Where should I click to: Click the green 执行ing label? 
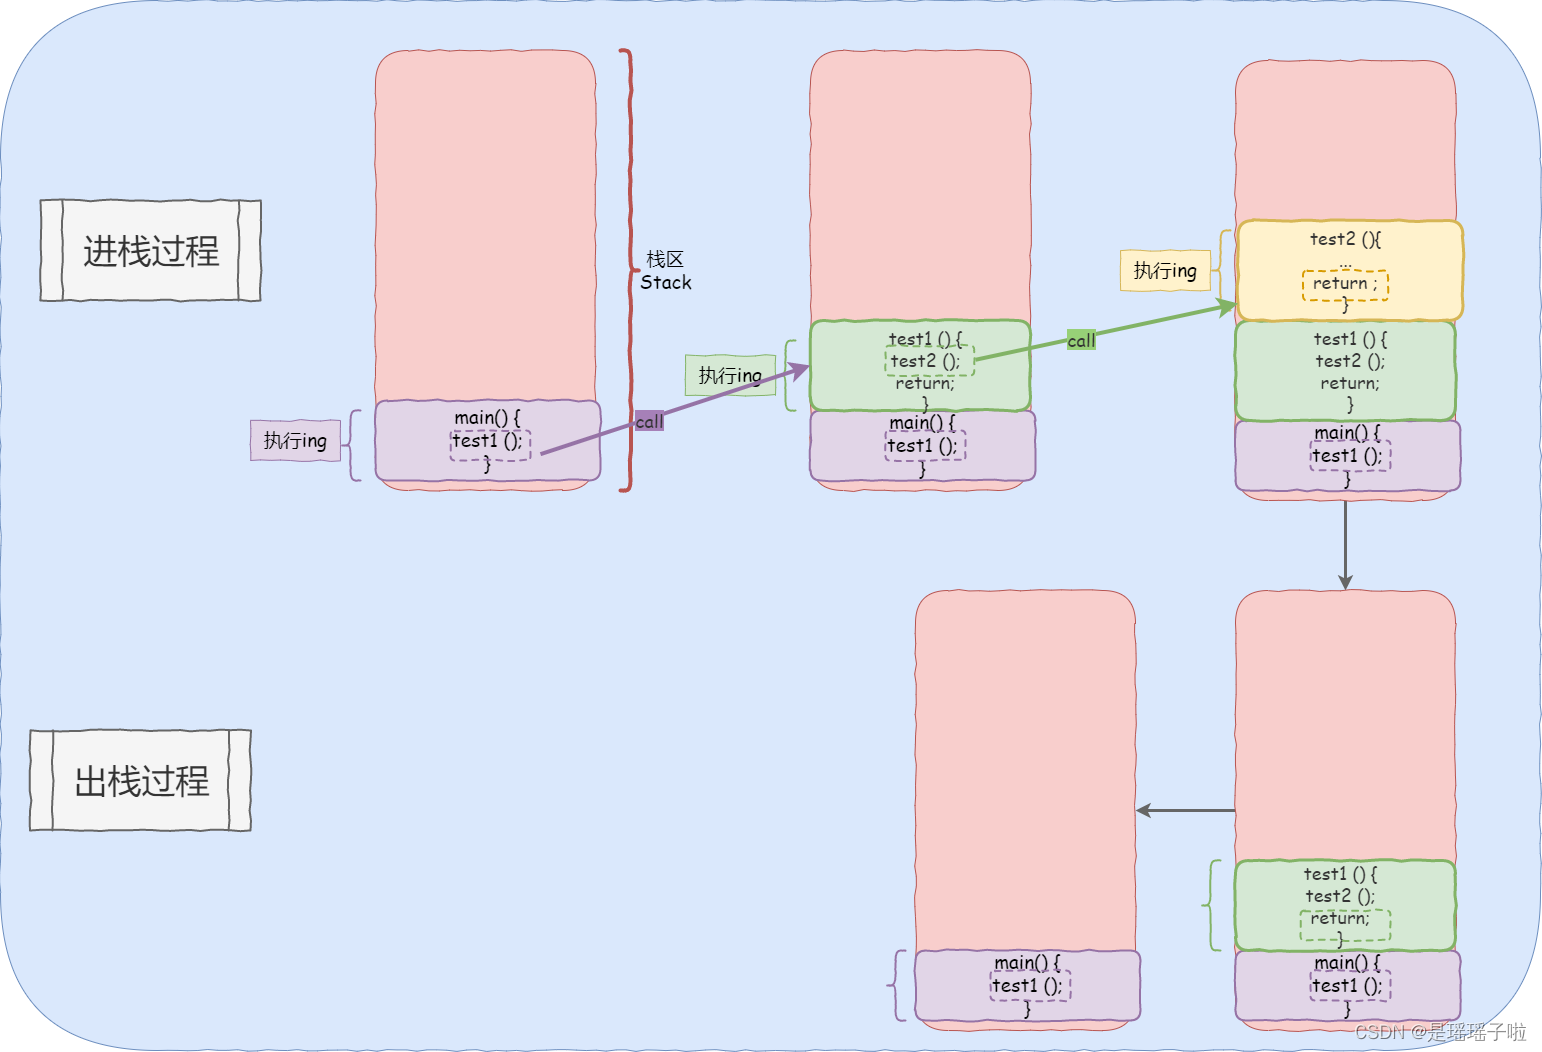[x=730, y=375]
